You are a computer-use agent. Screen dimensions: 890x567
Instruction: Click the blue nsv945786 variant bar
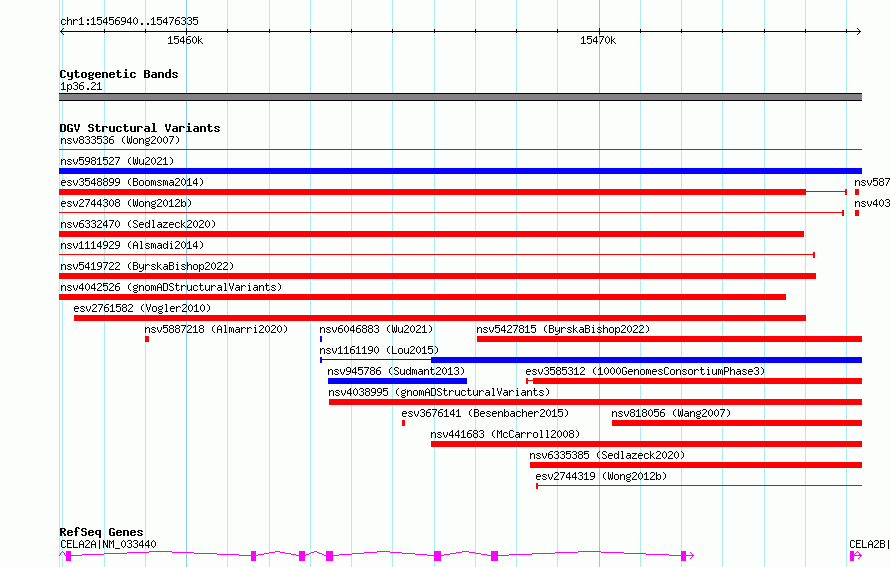click(x=397, y=381)
